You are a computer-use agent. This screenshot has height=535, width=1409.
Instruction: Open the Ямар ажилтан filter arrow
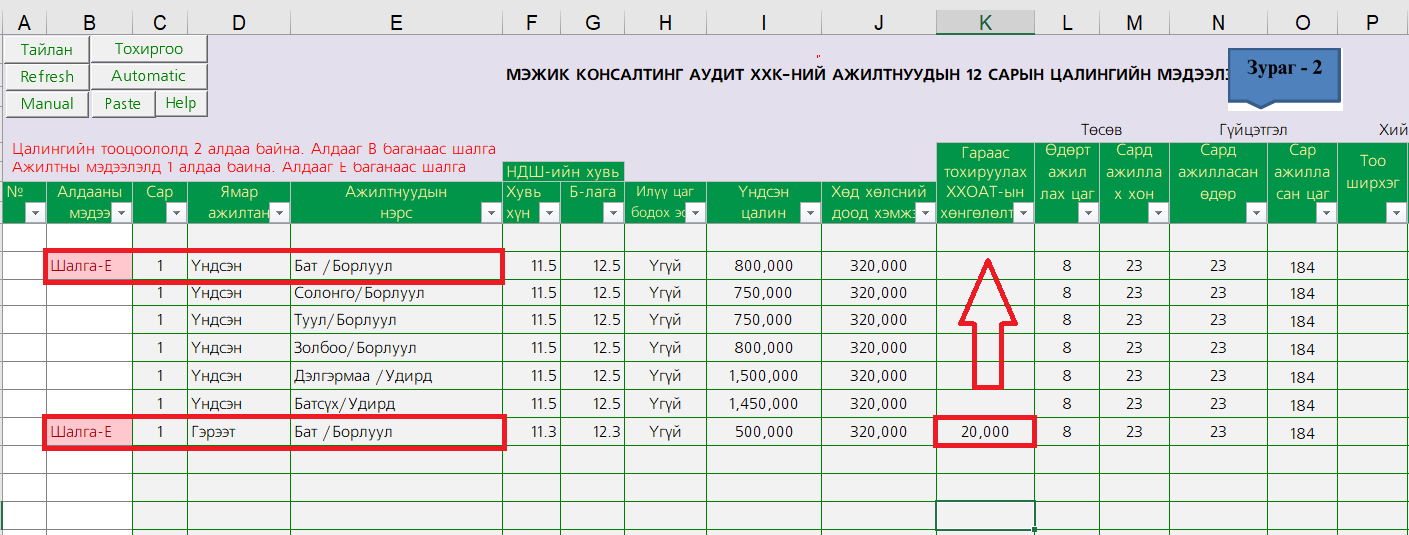[279, 212]
